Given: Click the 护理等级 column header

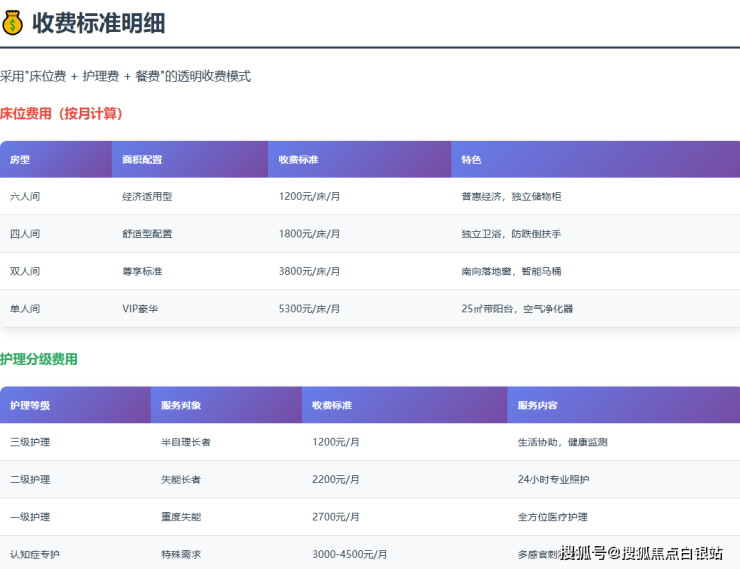Looking at the screenshot, I should [30, 406].
